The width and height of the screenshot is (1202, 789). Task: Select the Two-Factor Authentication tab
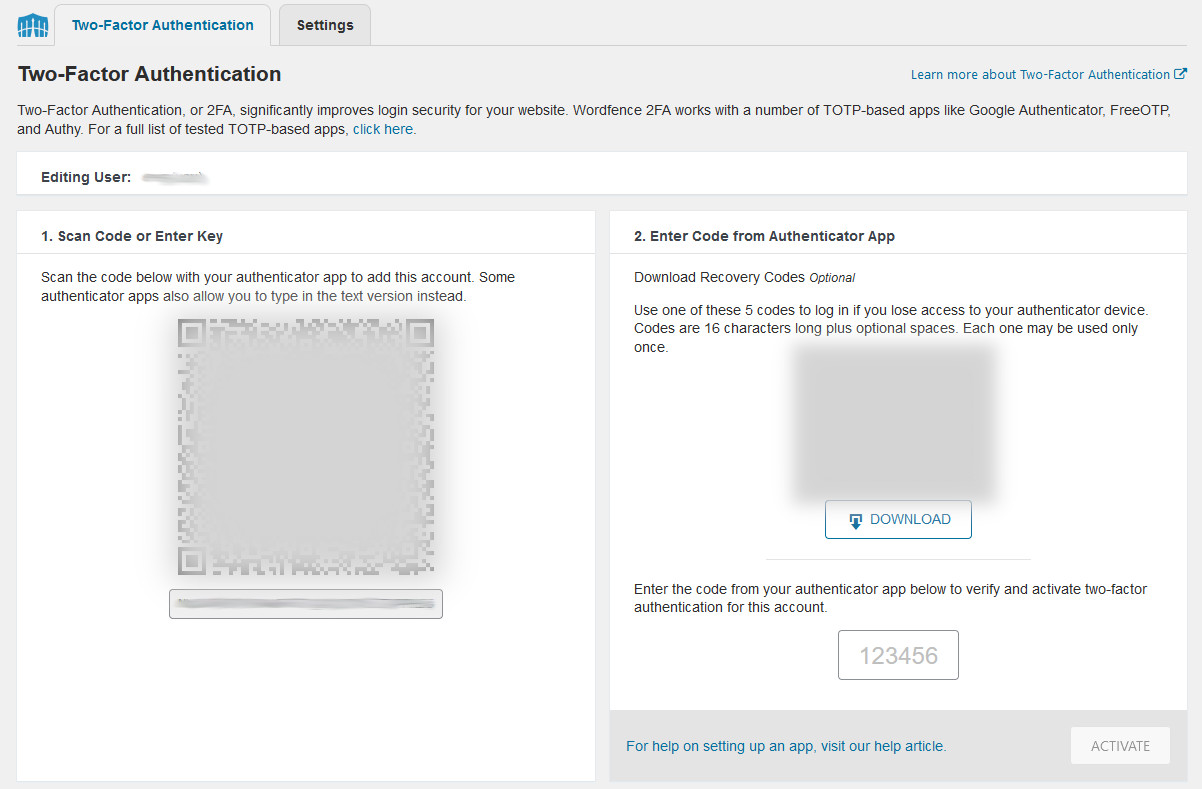point(163,25)
